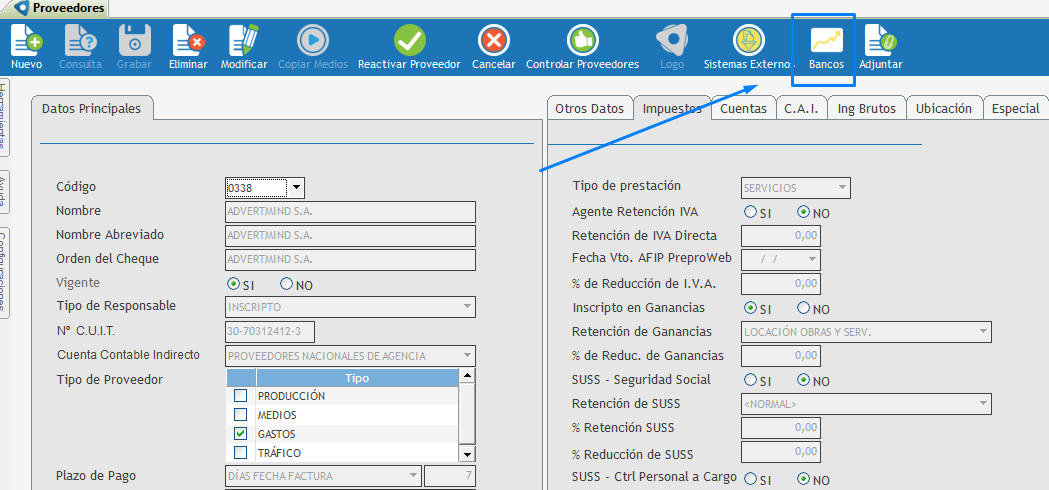Set Agente Retención IVA to SI

click(750, 213)
